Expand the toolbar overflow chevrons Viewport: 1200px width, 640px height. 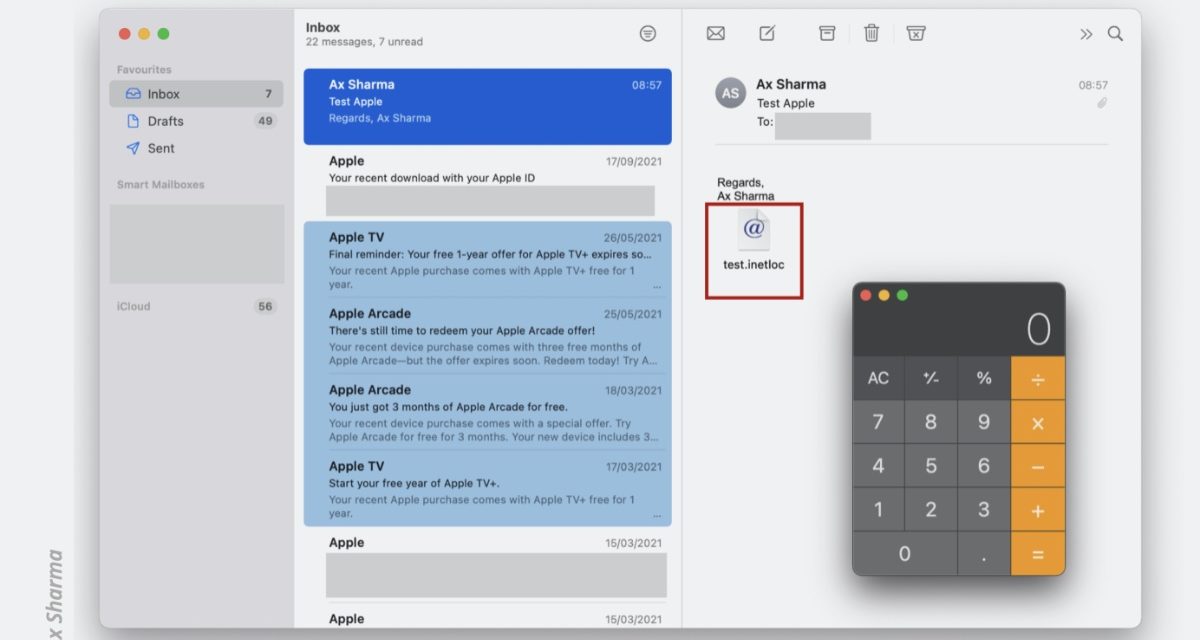click(1086, 34)
